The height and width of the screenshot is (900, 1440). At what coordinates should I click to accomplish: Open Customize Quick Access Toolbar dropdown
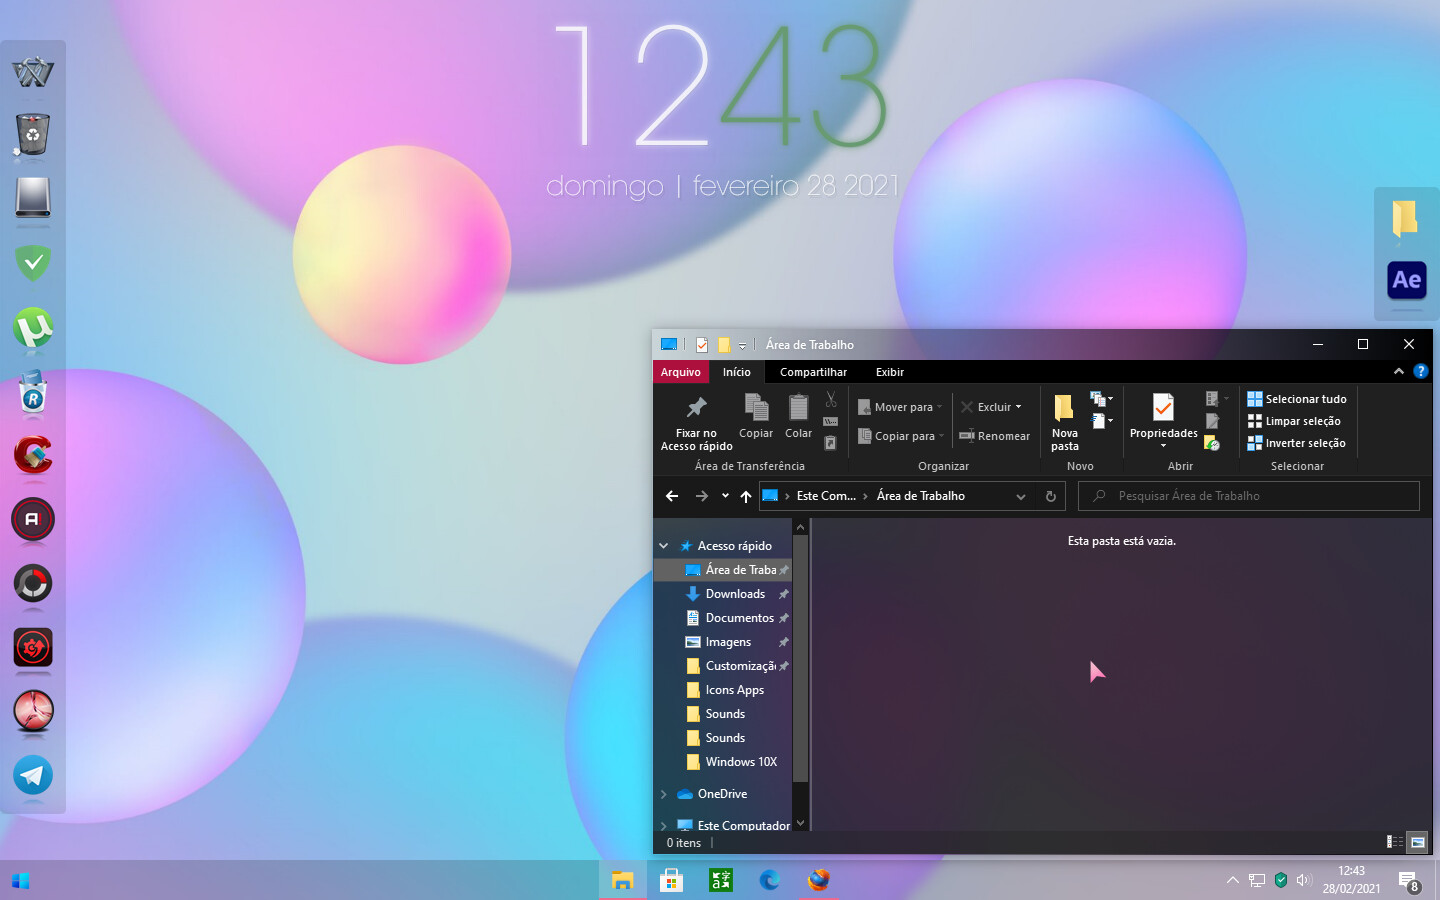[x=742, y=345]
